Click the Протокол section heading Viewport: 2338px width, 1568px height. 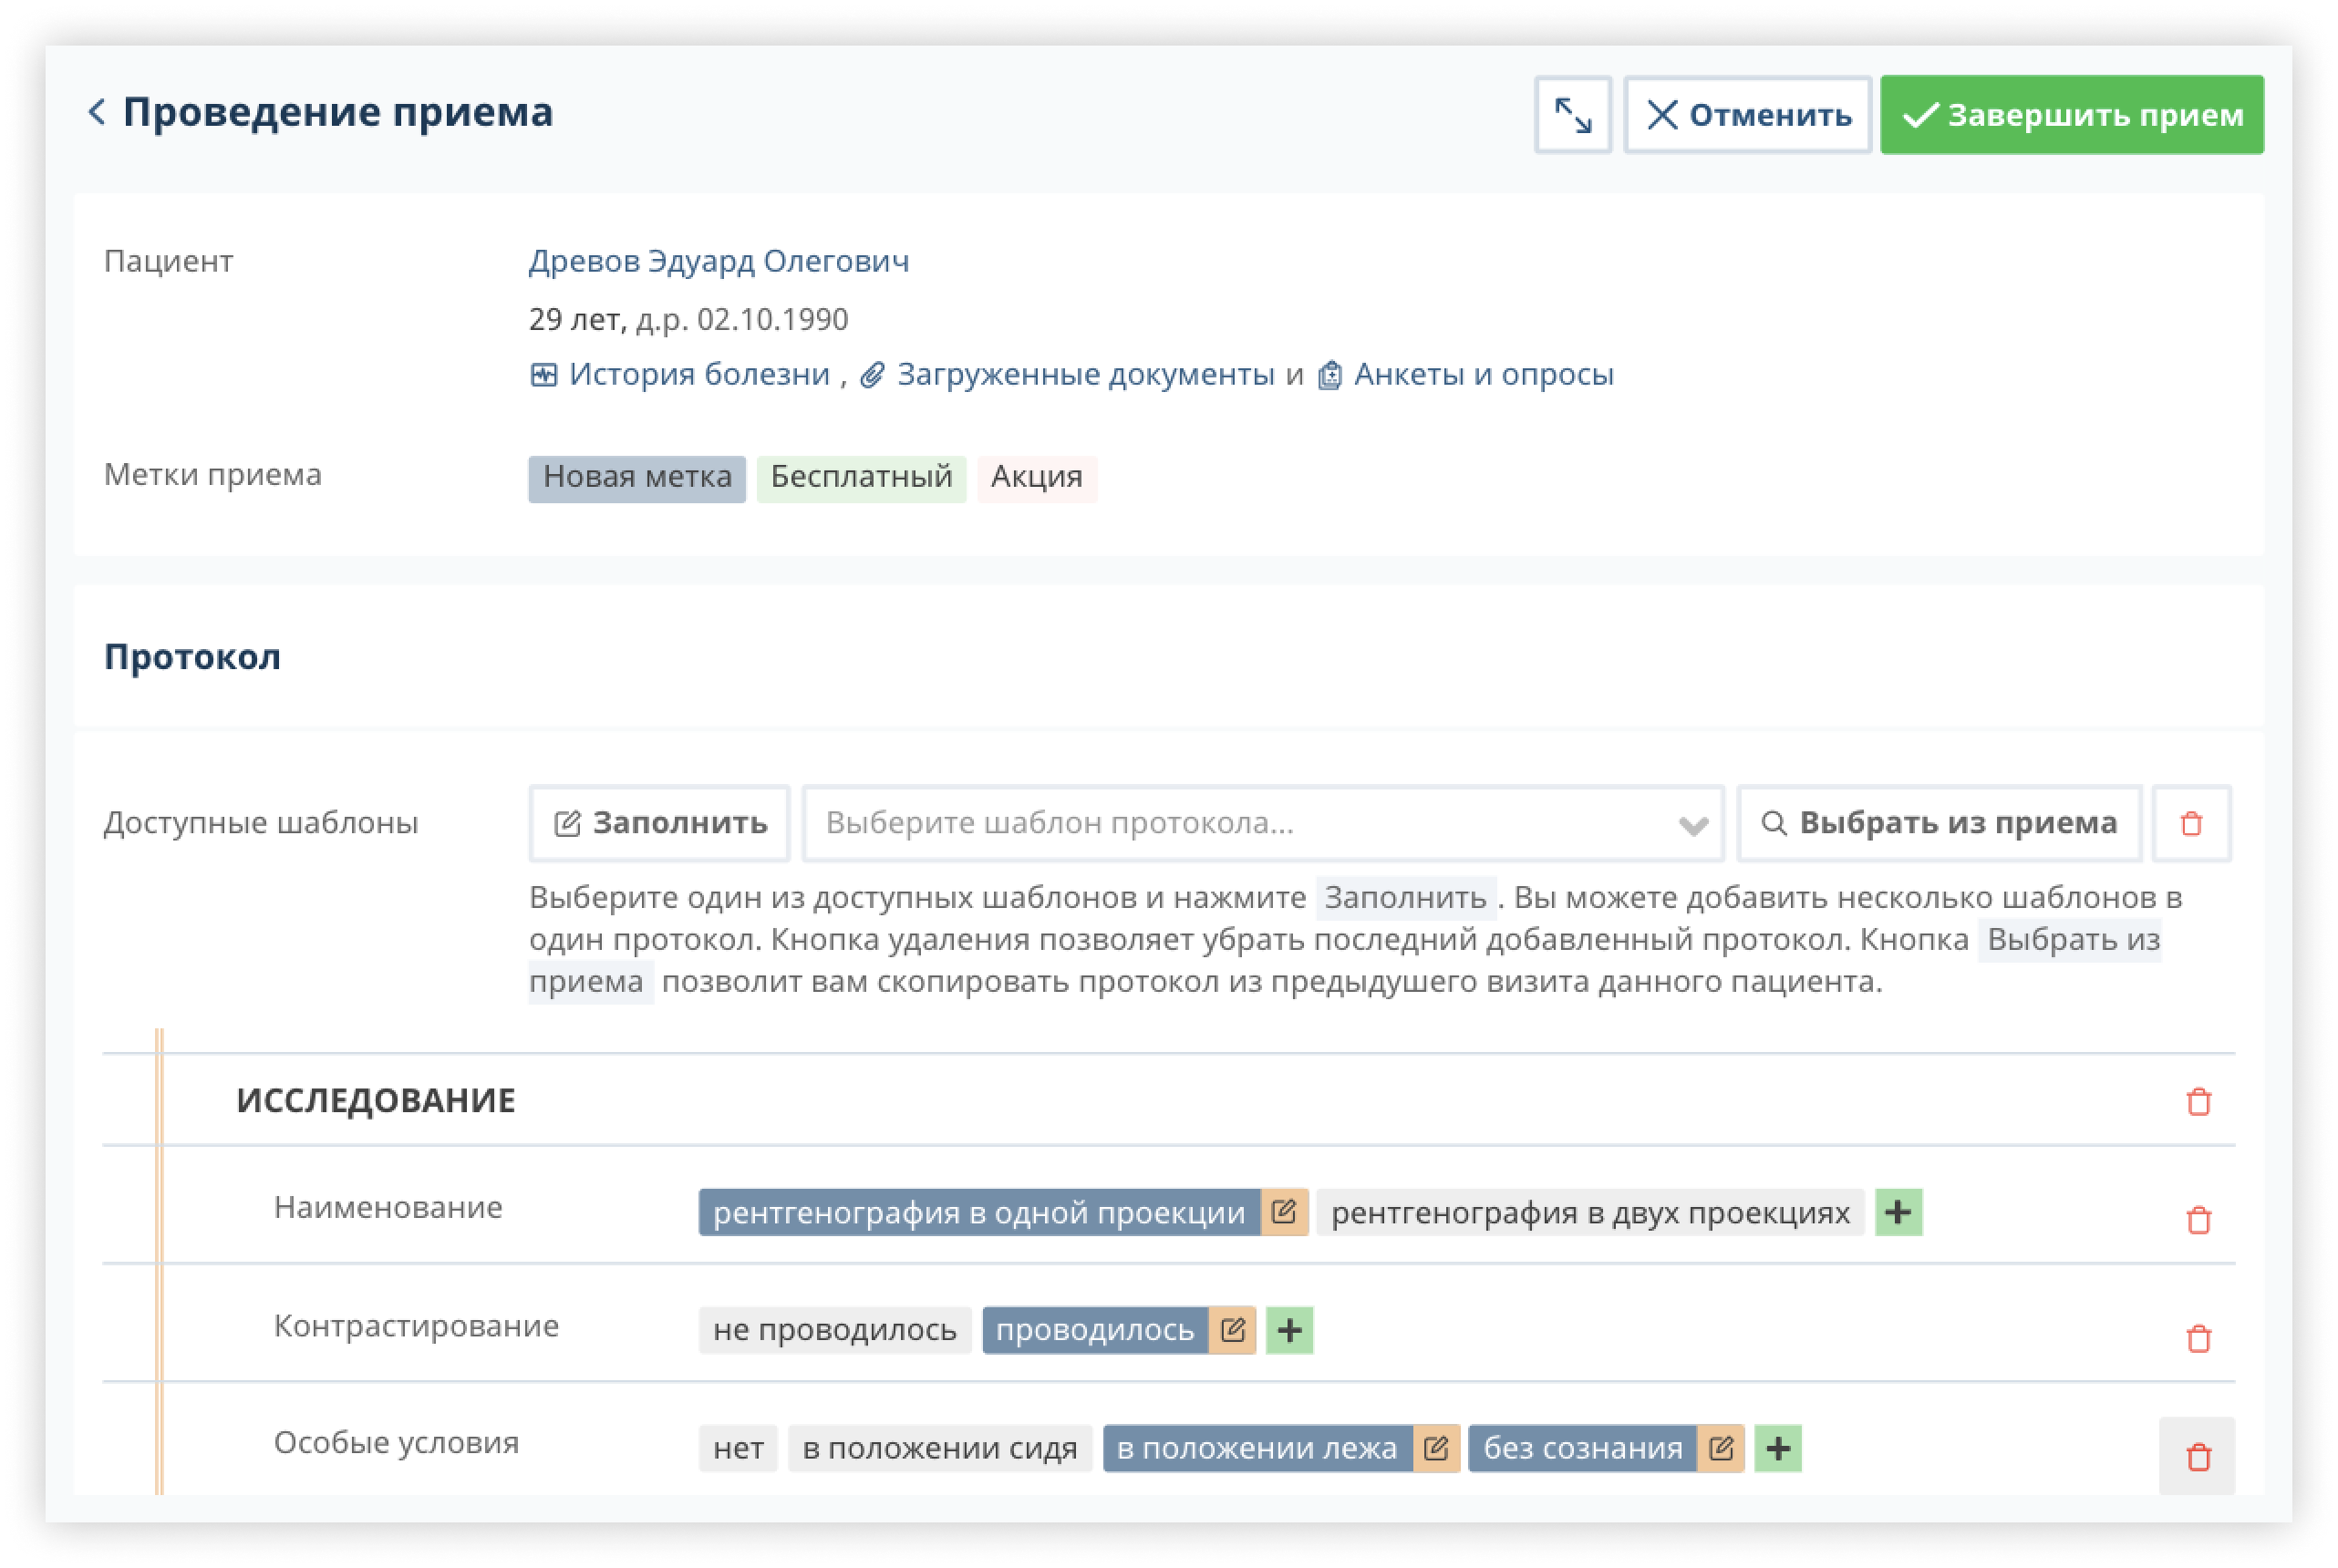click(x=192, y=657)
